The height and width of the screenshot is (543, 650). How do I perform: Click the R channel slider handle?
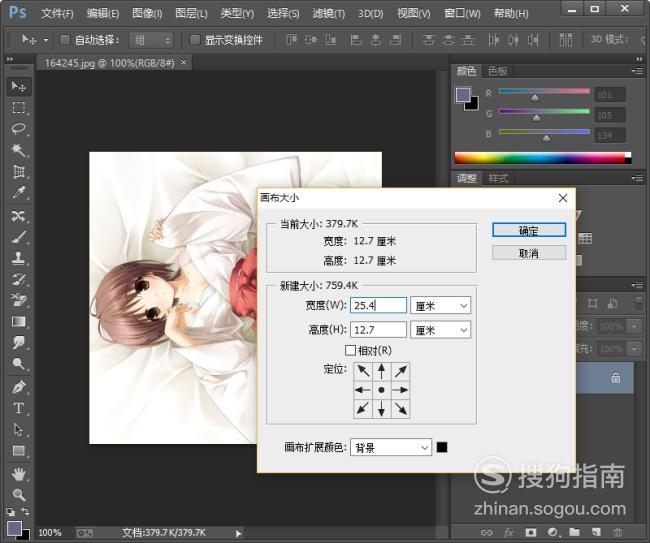(x=535, y=97)
